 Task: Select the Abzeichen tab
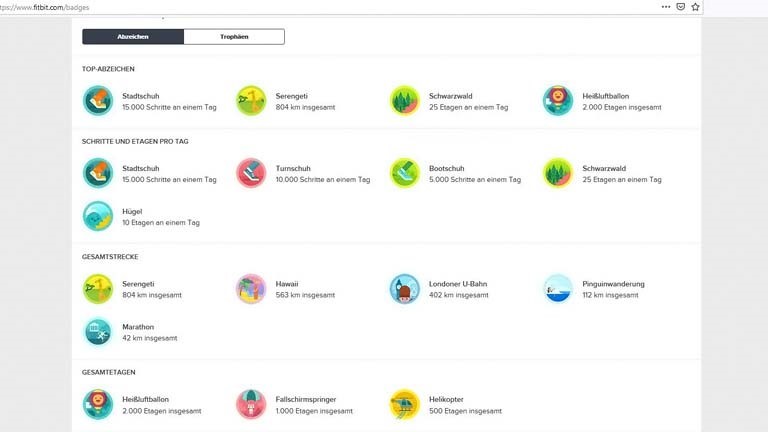[133, 37]
